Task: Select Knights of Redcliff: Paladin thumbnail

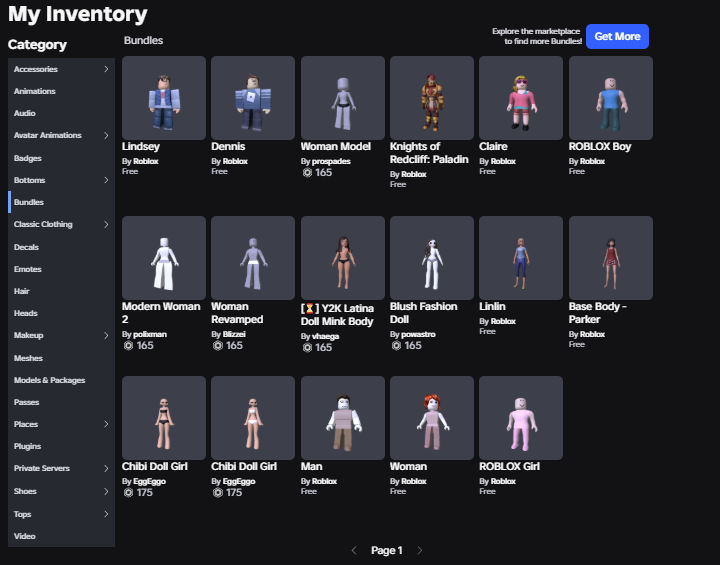Action: (432, 98)
